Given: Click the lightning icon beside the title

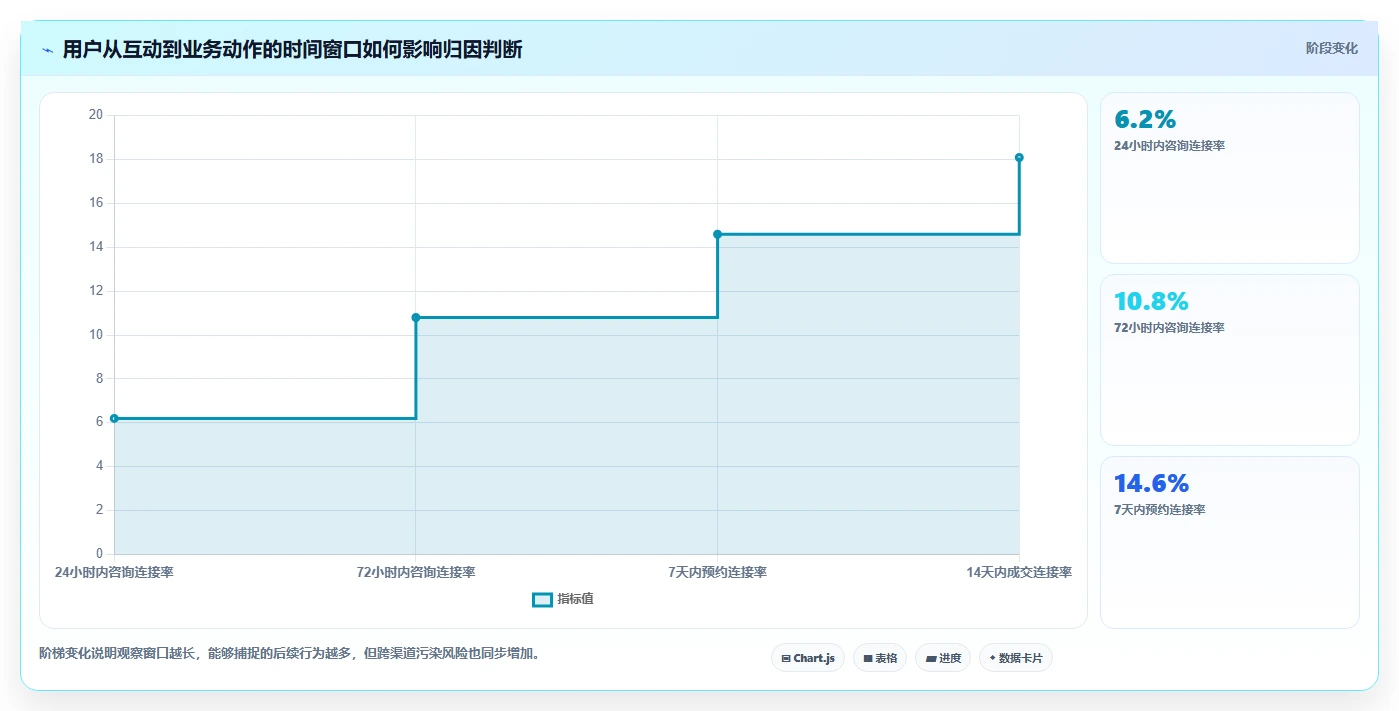Looking at the screenshot, I should (x=48, y=50).
